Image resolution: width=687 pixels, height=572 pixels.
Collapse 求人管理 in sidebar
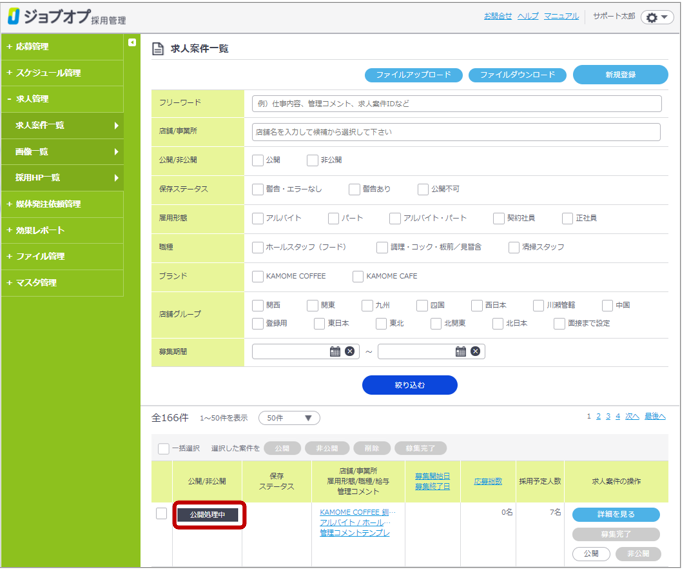pos(62,99)
